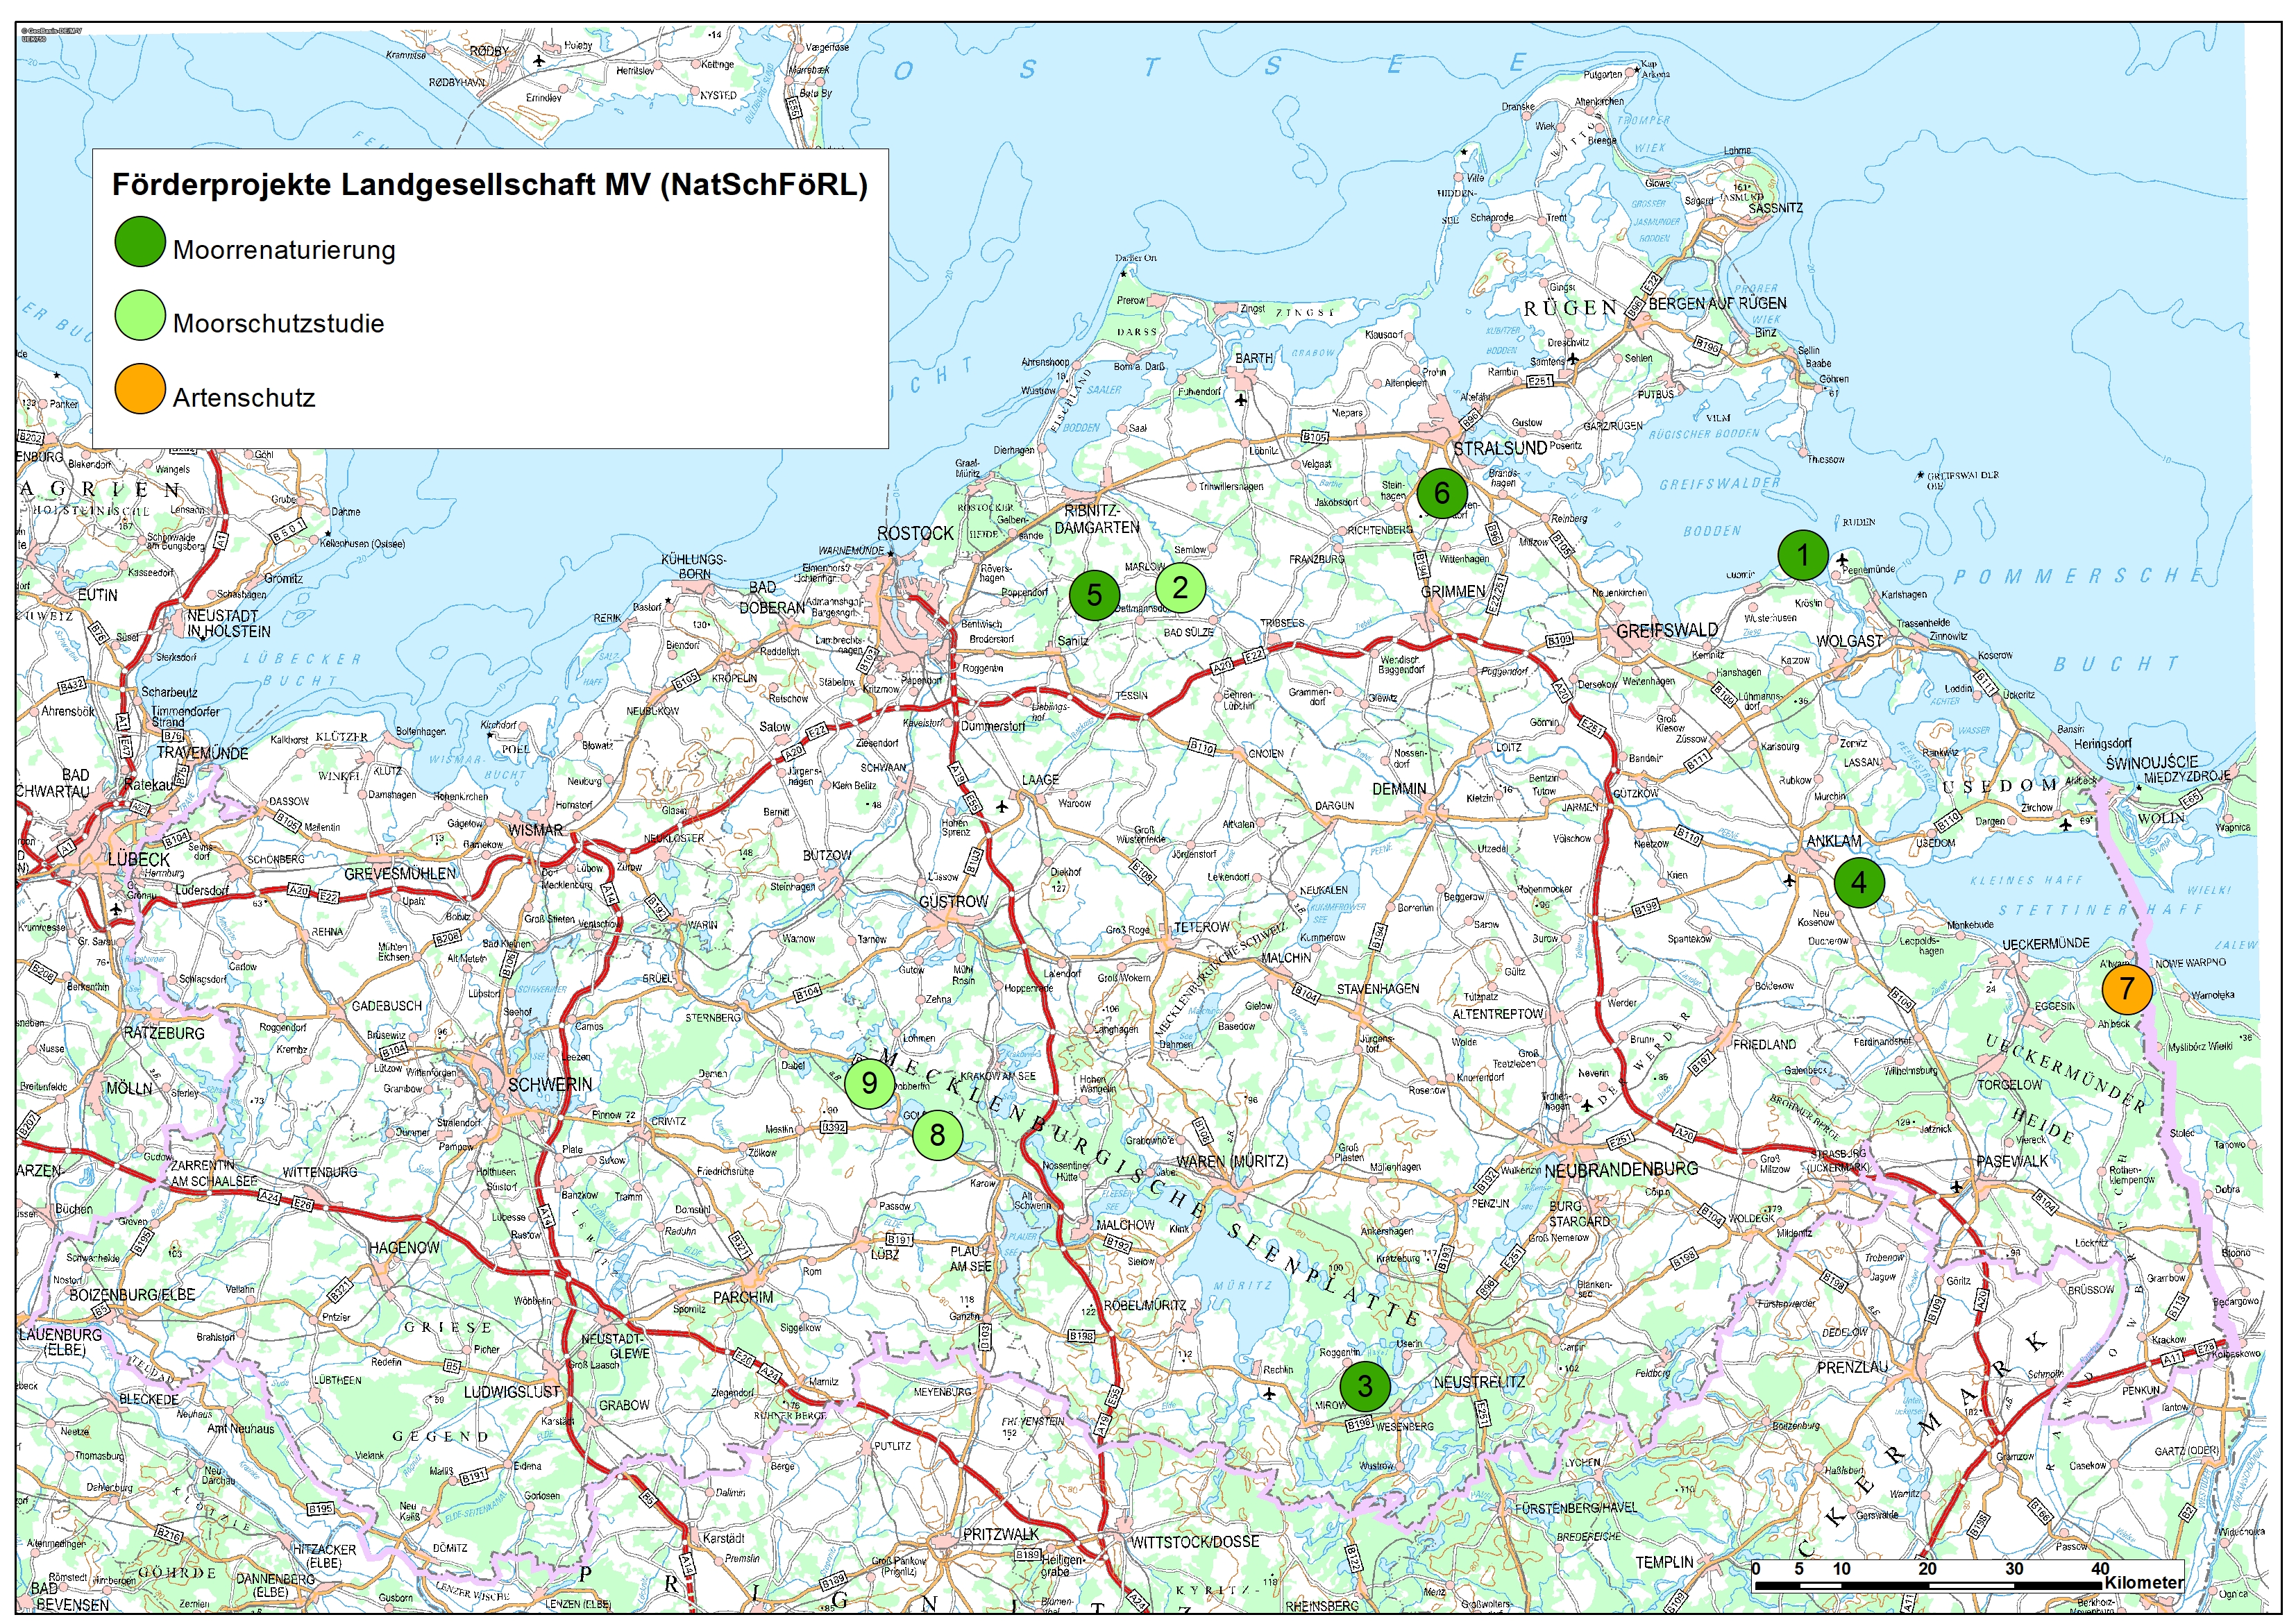
Task: Click project marker number 1 near Peenemünde
Action: [1803, 555]
